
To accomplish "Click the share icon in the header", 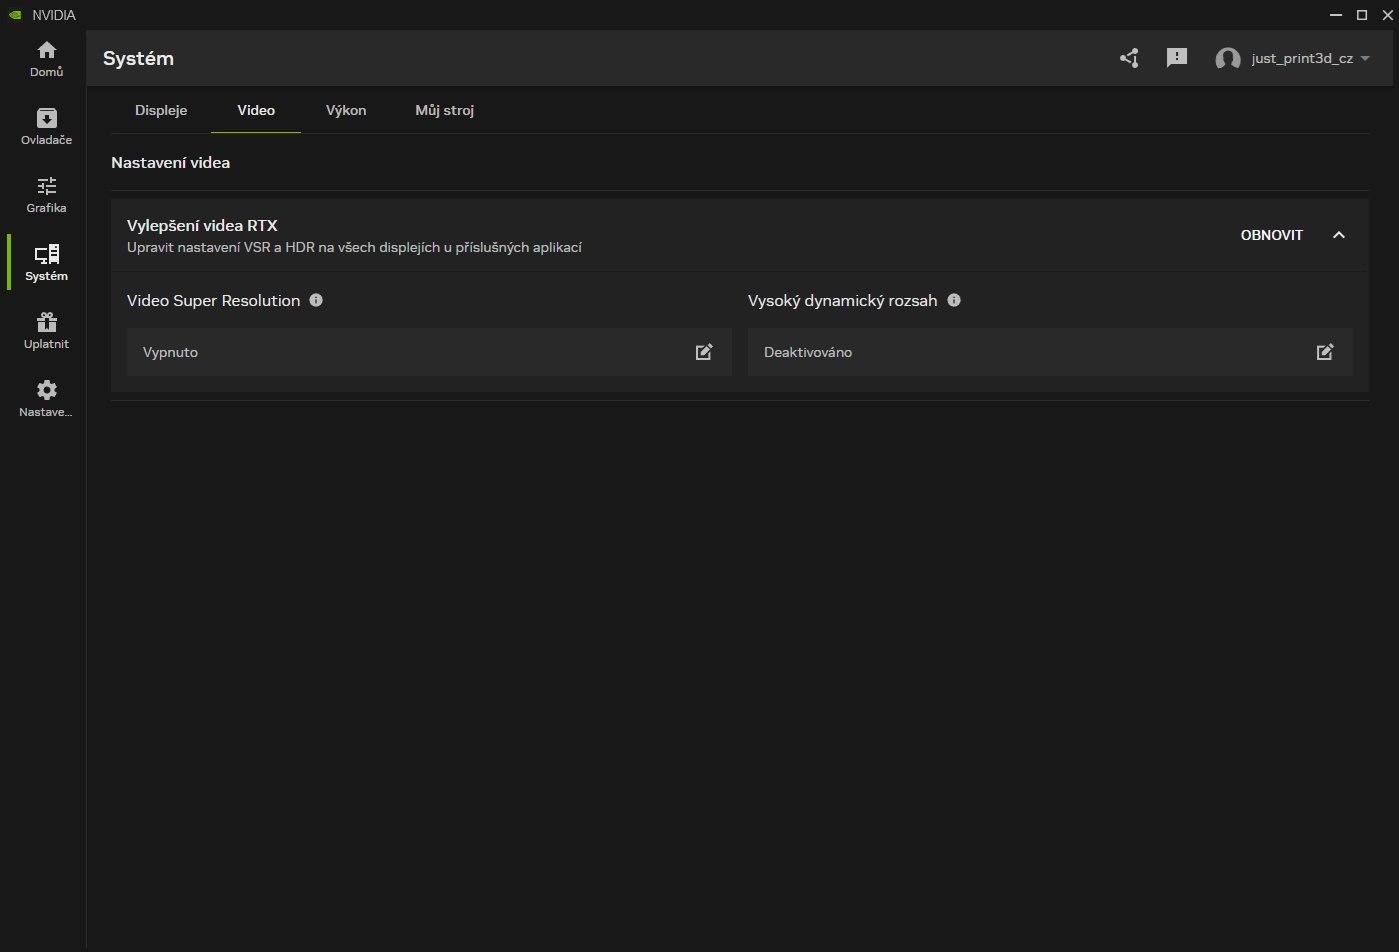I will coord(1128,58).
